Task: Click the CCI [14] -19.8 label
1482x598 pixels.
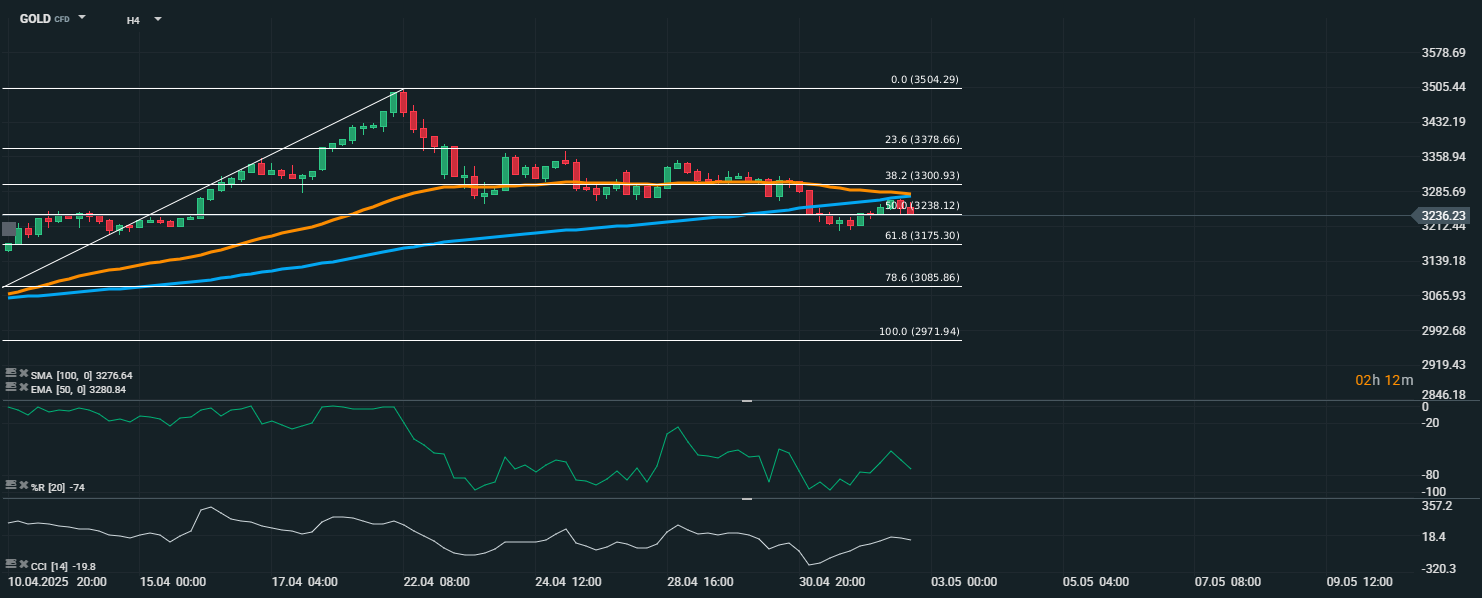Action: click(63, 566)
